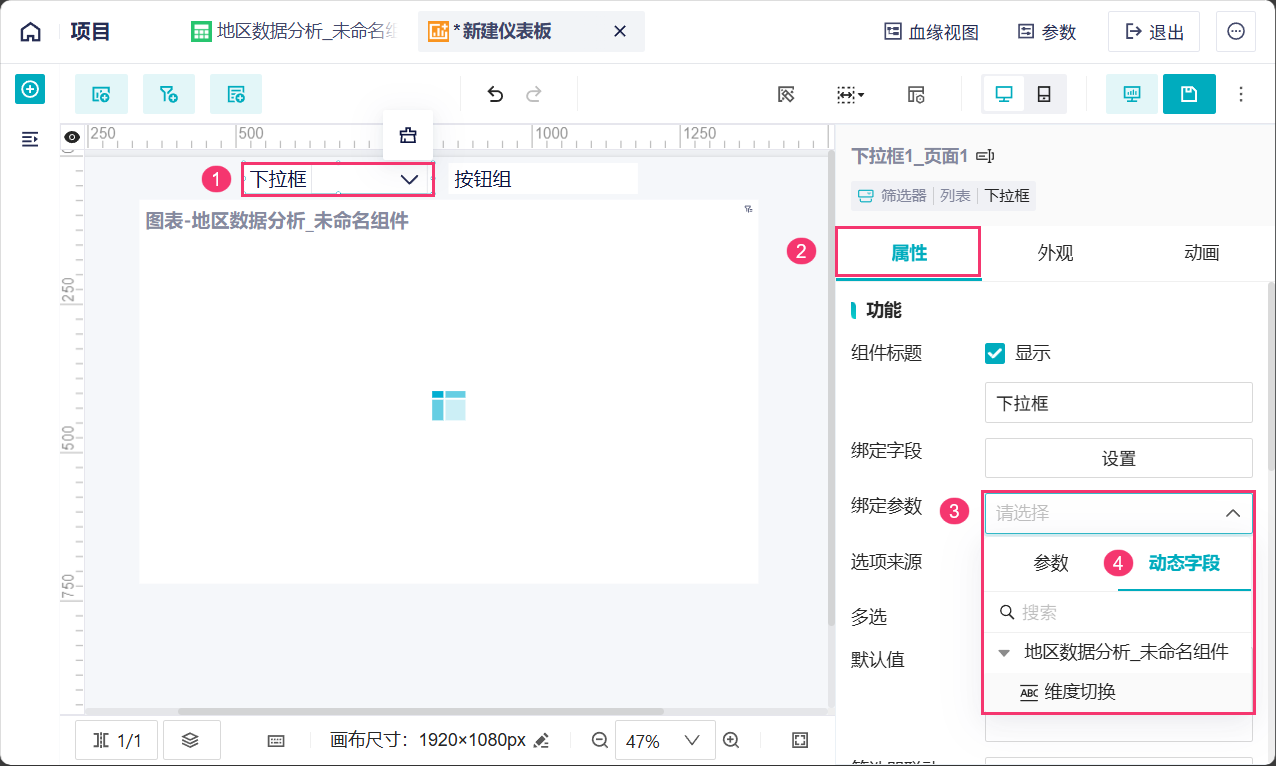Screen dimensions: 1276x766
Task: Fit canvas to screen icon
Action: tap(800, 740)
